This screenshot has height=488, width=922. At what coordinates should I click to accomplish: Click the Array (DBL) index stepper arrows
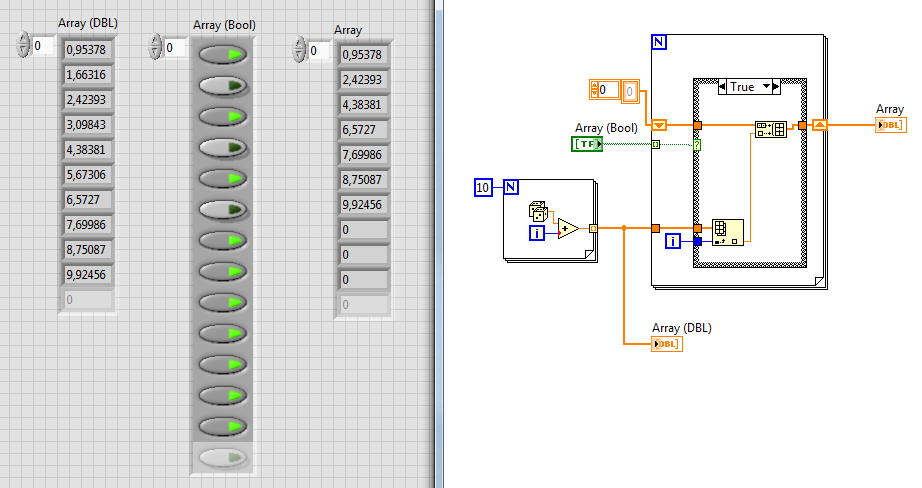pyautogui.click(x=23, y=45)
